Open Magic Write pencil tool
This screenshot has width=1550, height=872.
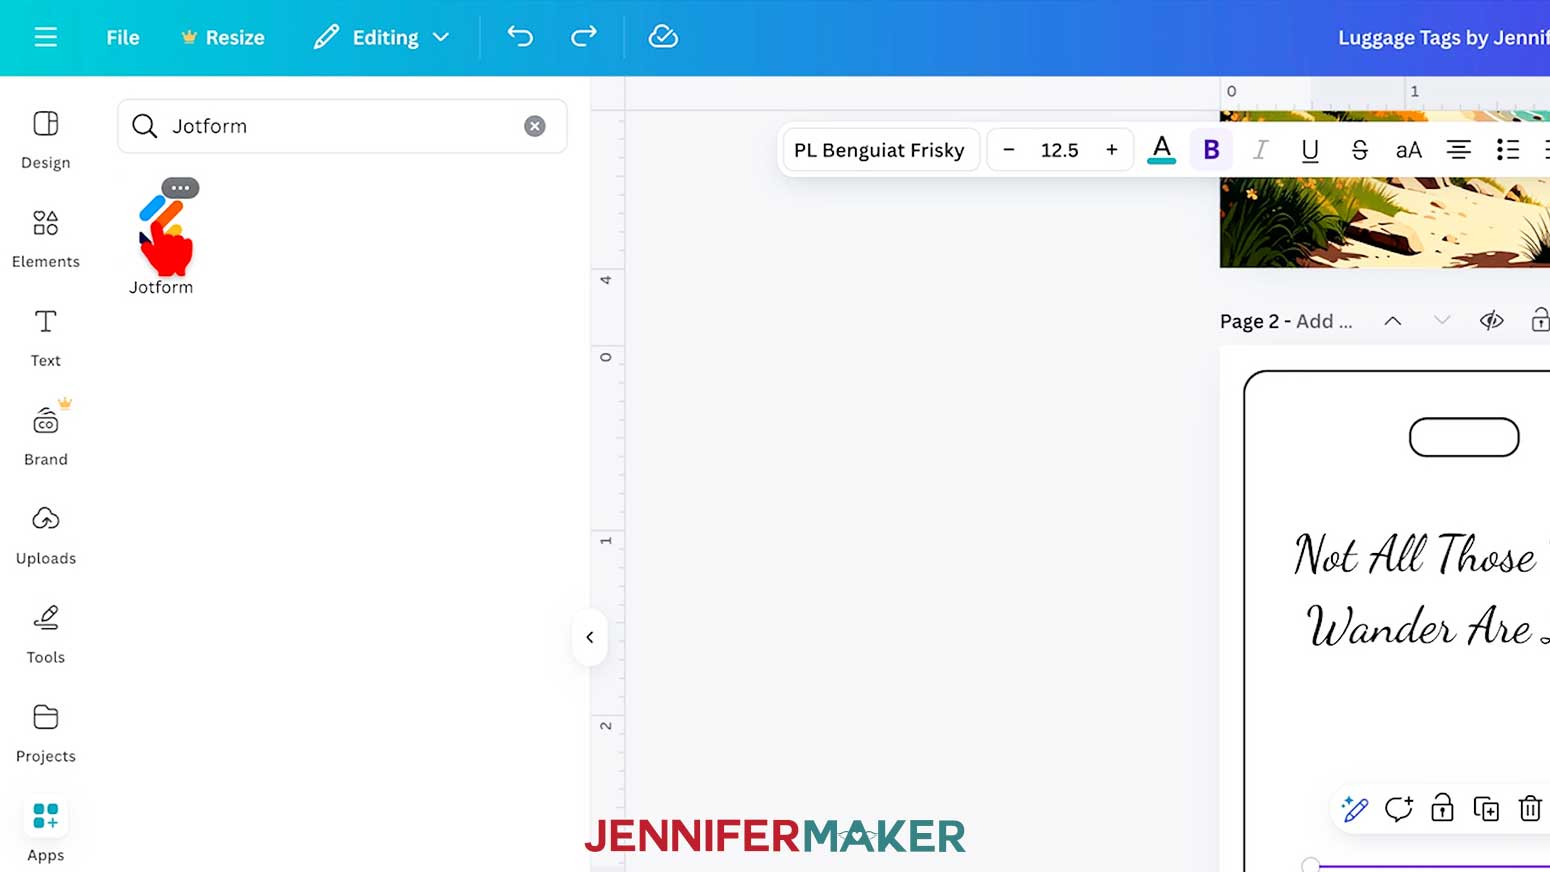pyautogui.click(x=1355, y=808)
